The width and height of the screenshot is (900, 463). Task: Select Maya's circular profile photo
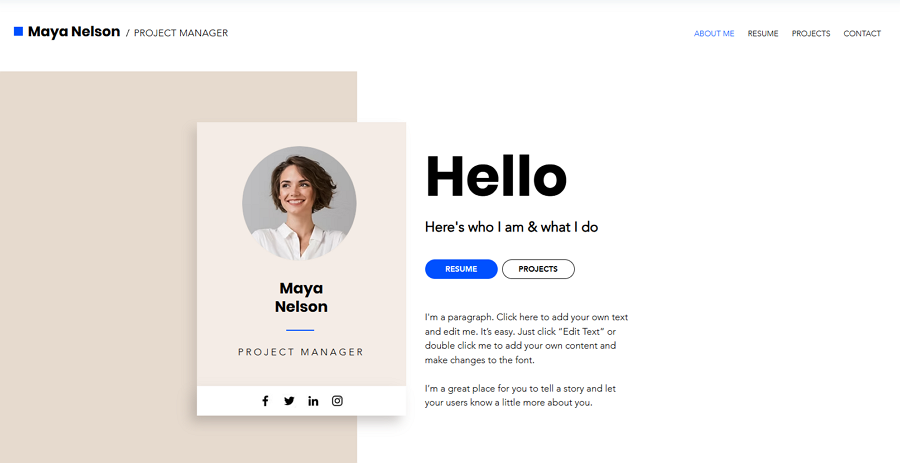point(299,203)
